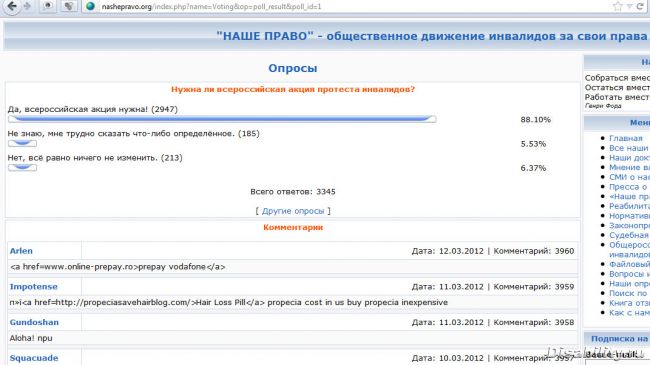Click the "Комментарии" section heading
Screen dimensions: 650x365
(x=293, y=227)
